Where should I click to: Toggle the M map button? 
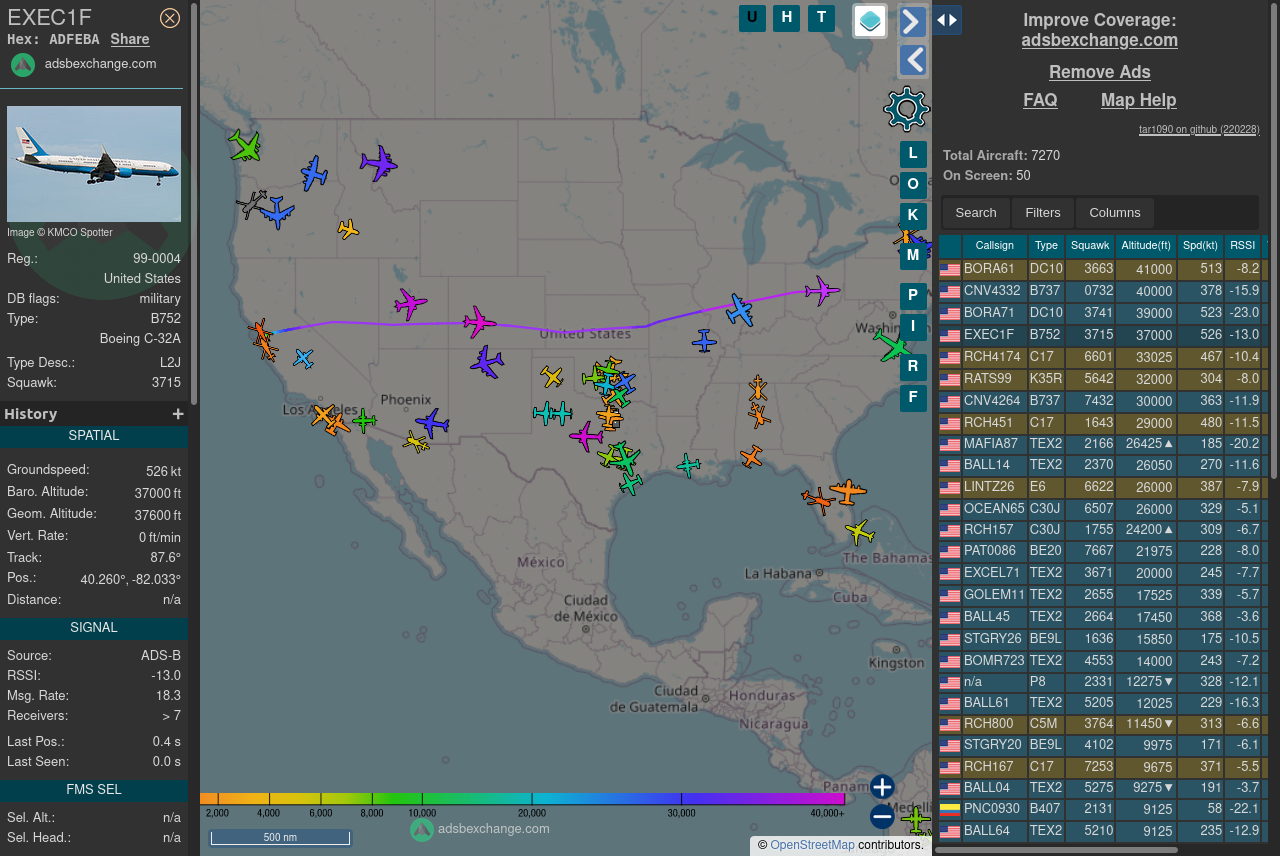click(913, 255)
